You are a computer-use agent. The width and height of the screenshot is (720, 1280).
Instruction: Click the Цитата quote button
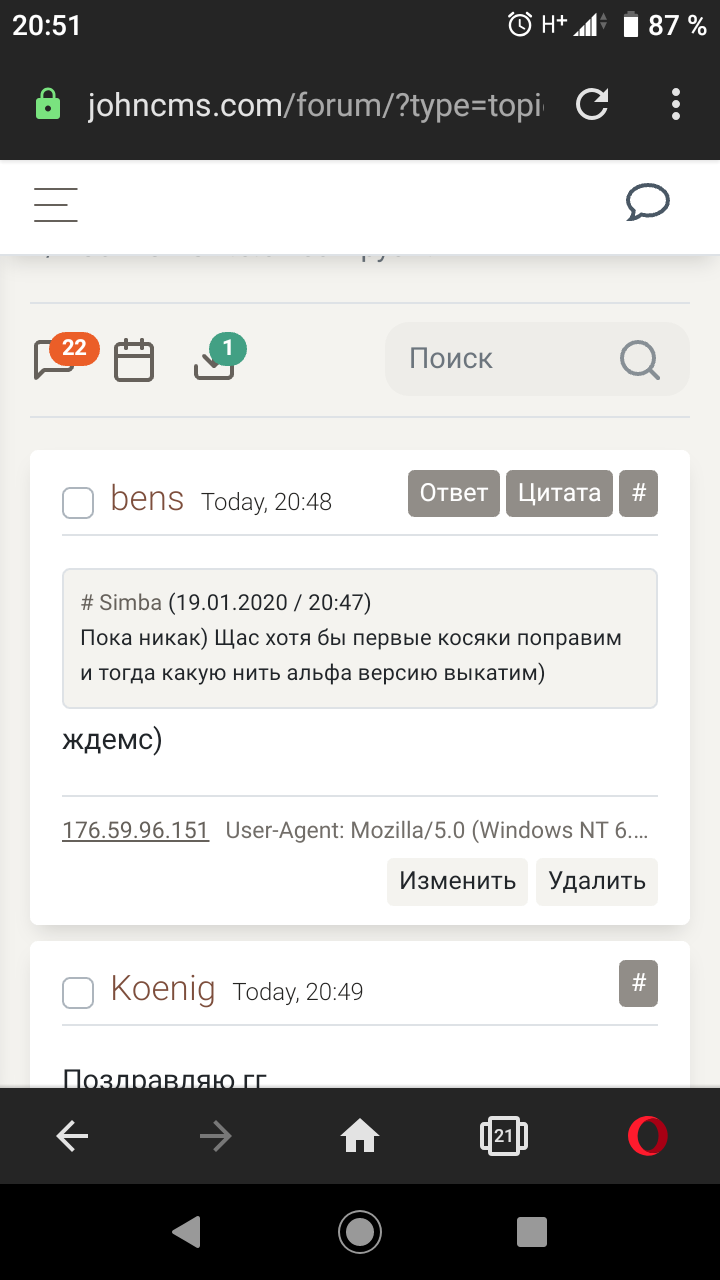coord(559,493)
